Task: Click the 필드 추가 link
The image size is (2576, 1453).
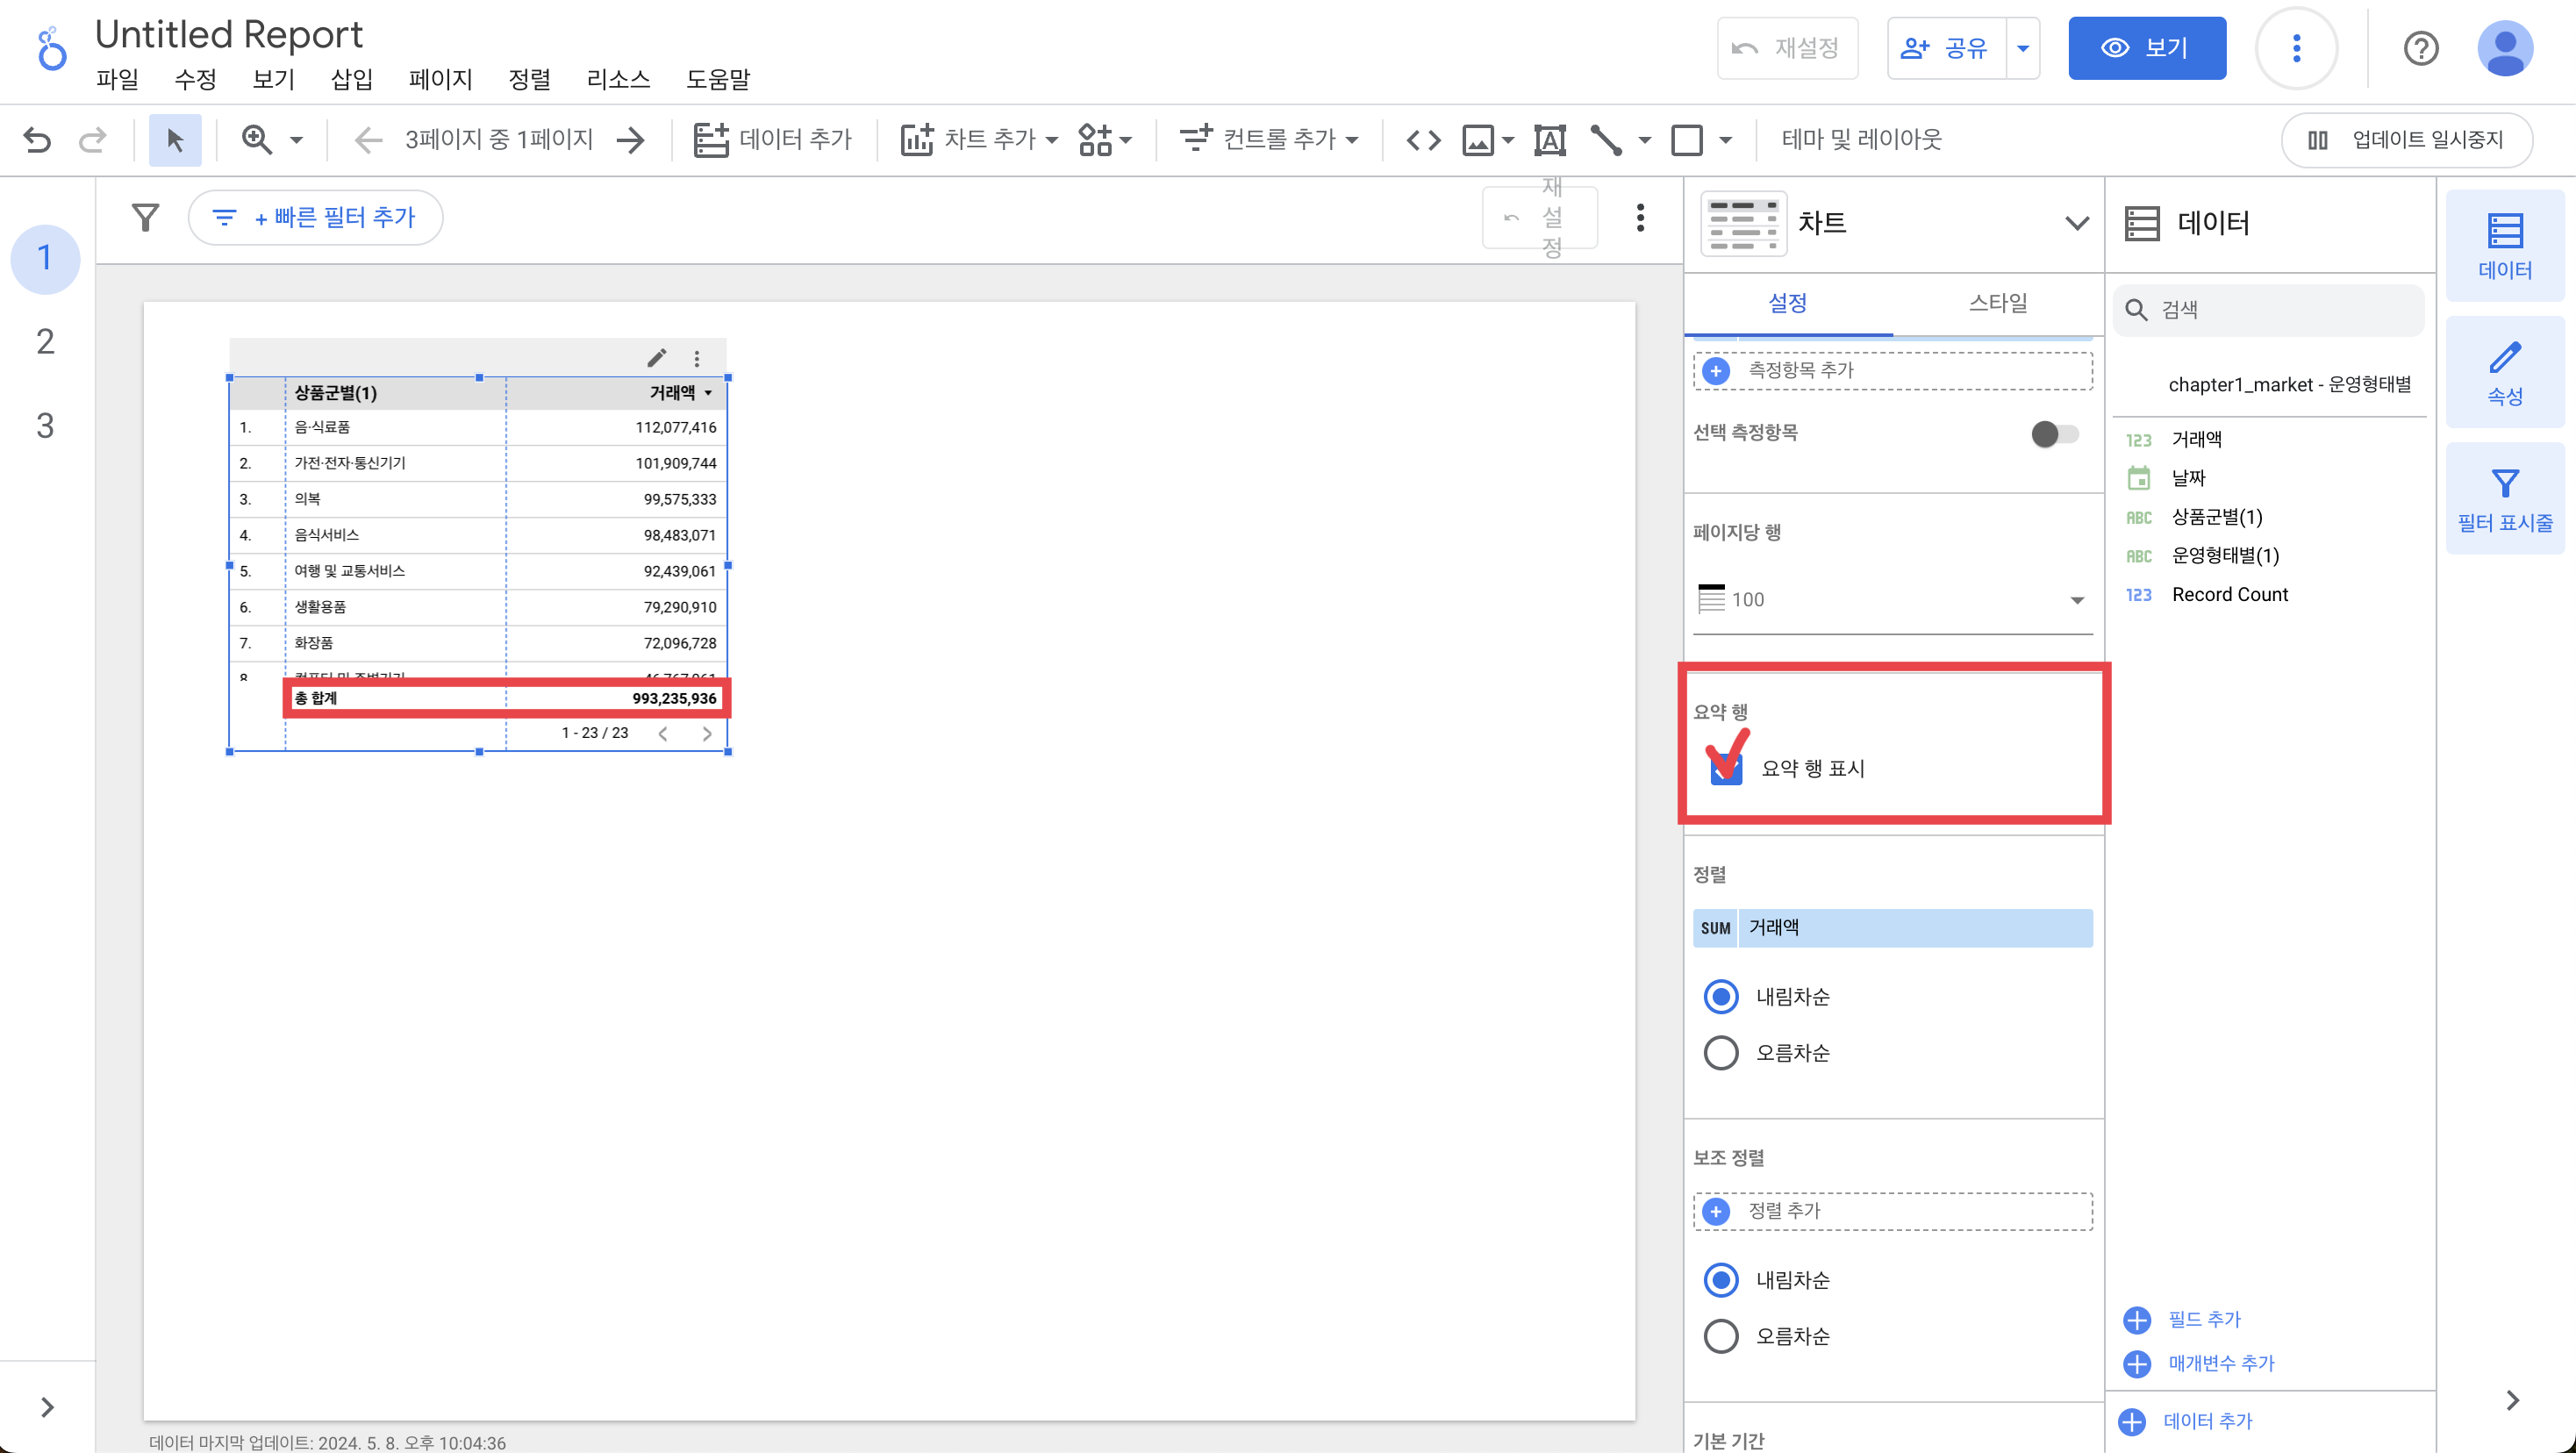Action: coord(2203,1319)
